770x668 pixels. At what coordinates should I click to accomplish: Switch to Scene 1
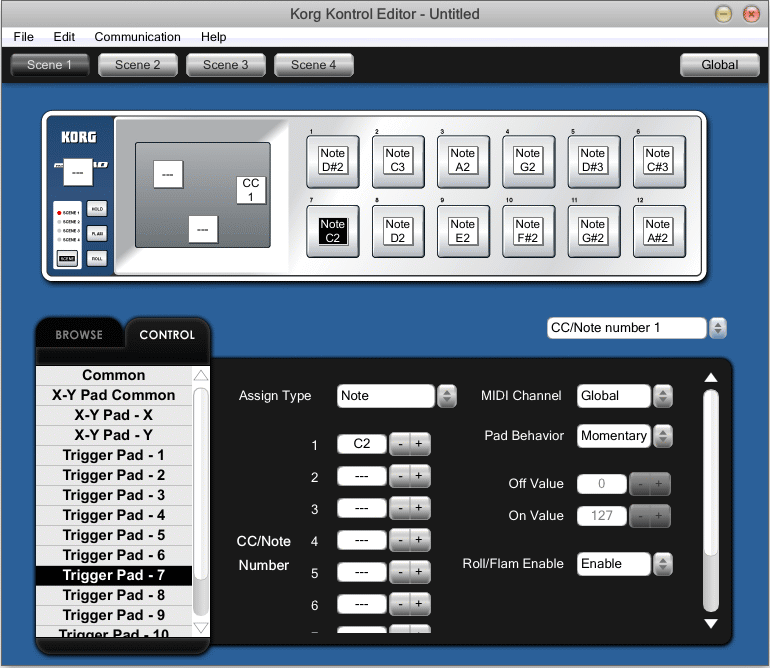(50, 65)
